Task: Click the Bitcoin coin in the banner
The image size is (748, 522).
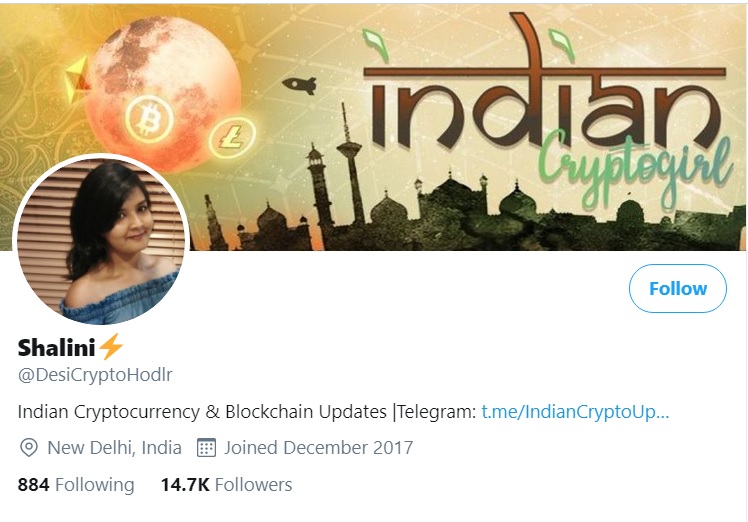Action: click(x=149, y=119)
